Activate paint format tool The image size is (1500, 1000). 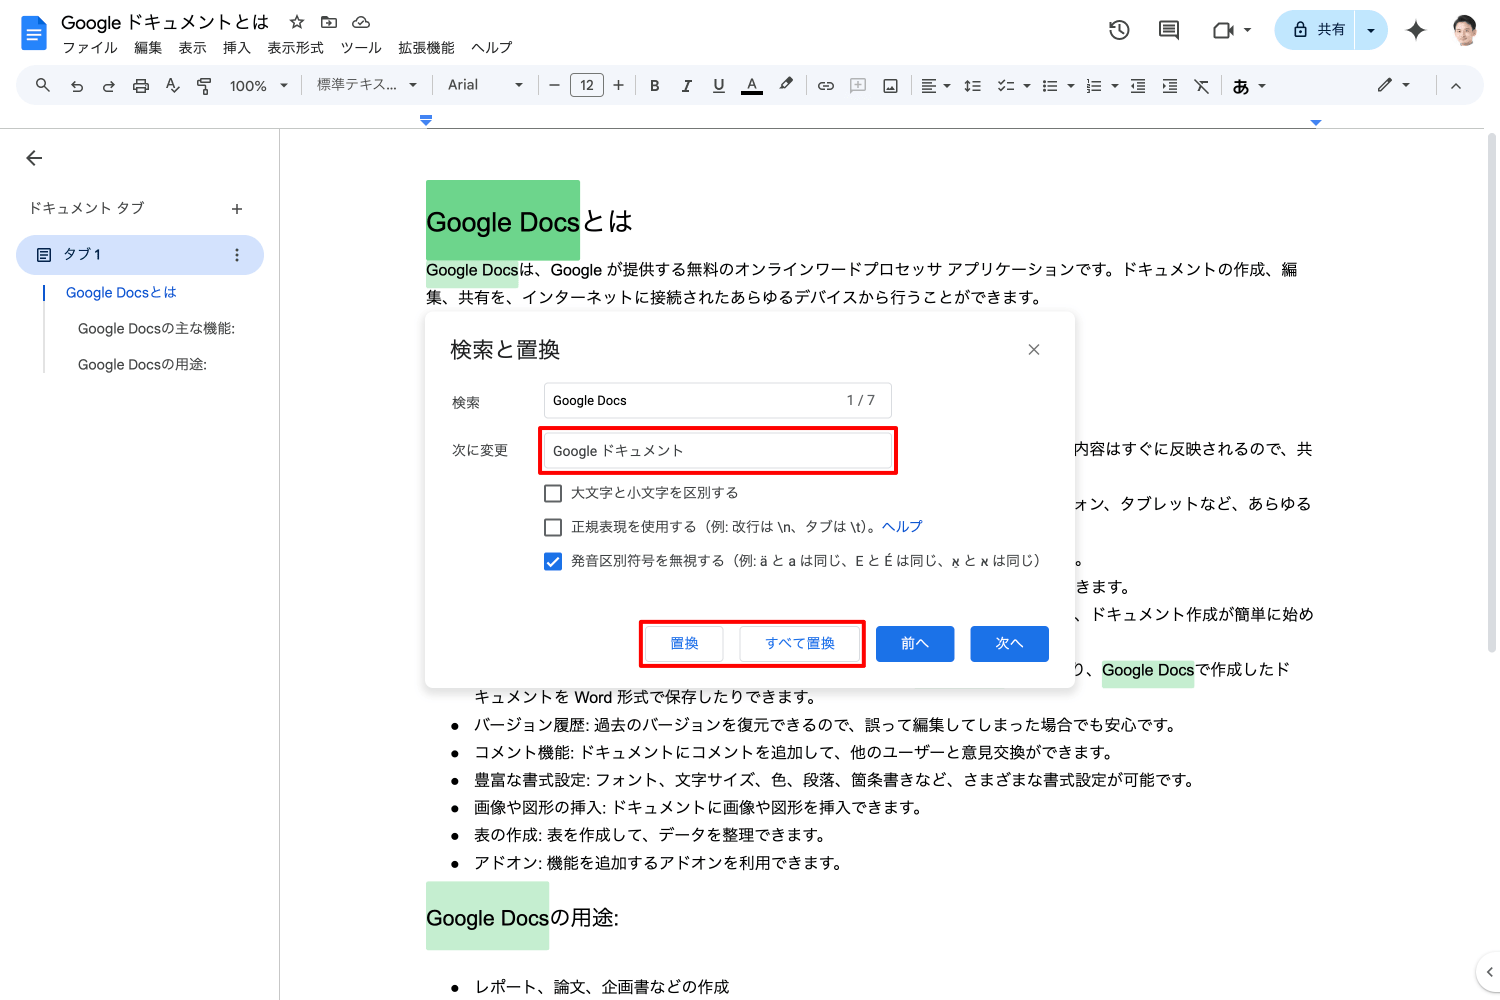pyautogui.click(x=204, y=86)
